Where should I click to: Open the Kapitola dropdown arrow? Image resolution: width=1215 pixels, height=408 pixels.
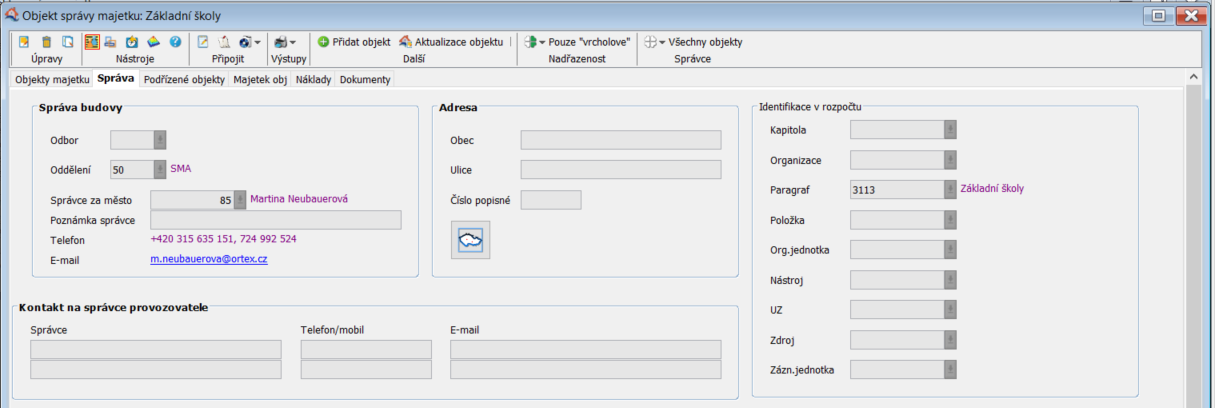(x=950, y=129)
